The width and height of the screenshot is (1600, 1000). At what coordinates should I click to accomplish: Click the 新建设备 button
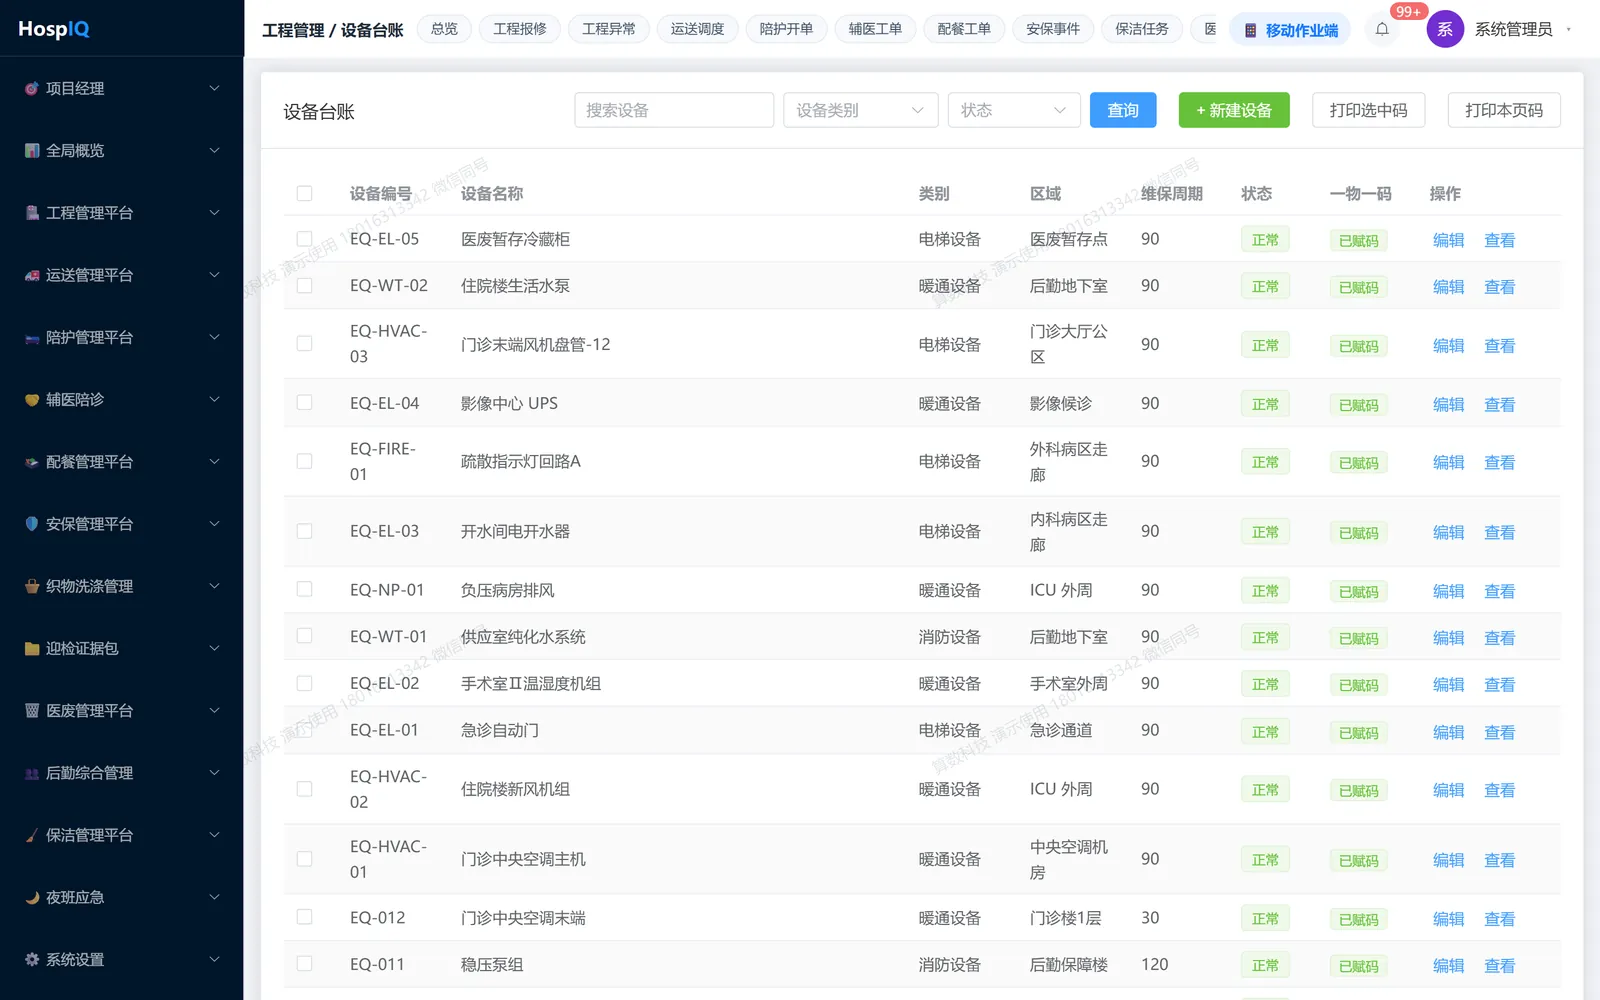(x=1234, y=110)
